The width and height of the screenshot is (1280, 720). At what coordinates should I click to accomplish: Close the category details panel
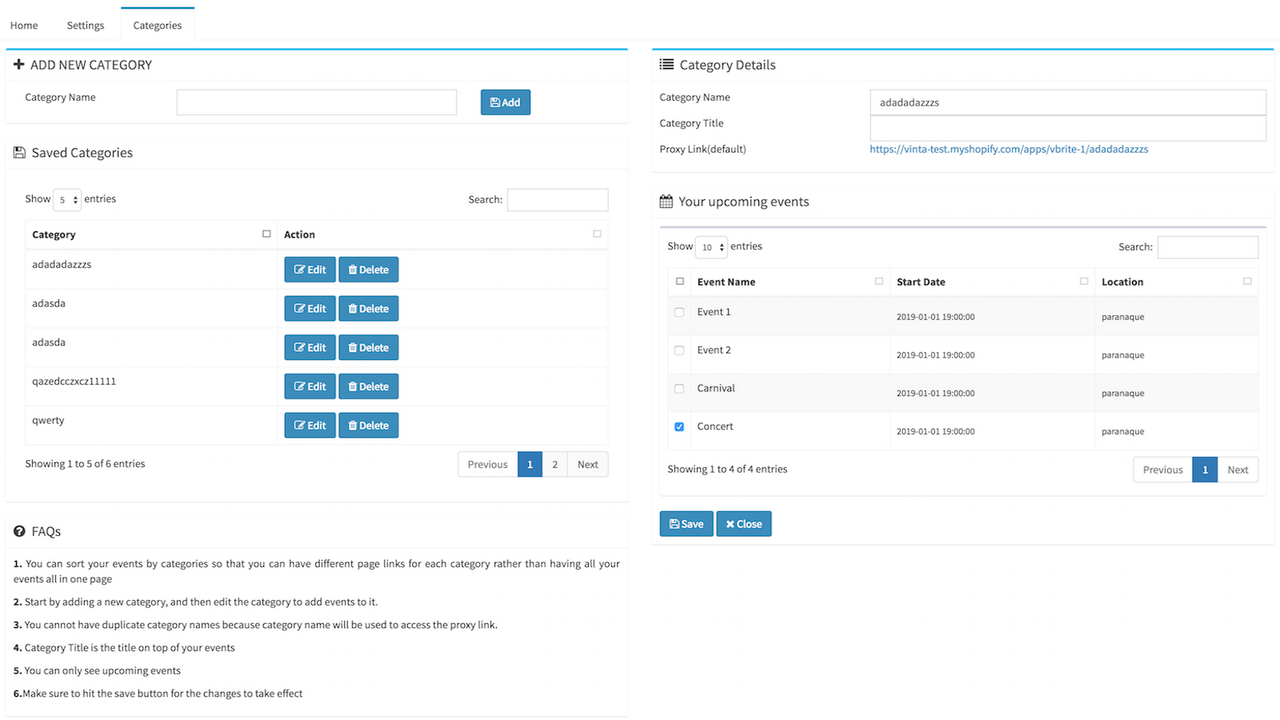click(x=744, y=524)
